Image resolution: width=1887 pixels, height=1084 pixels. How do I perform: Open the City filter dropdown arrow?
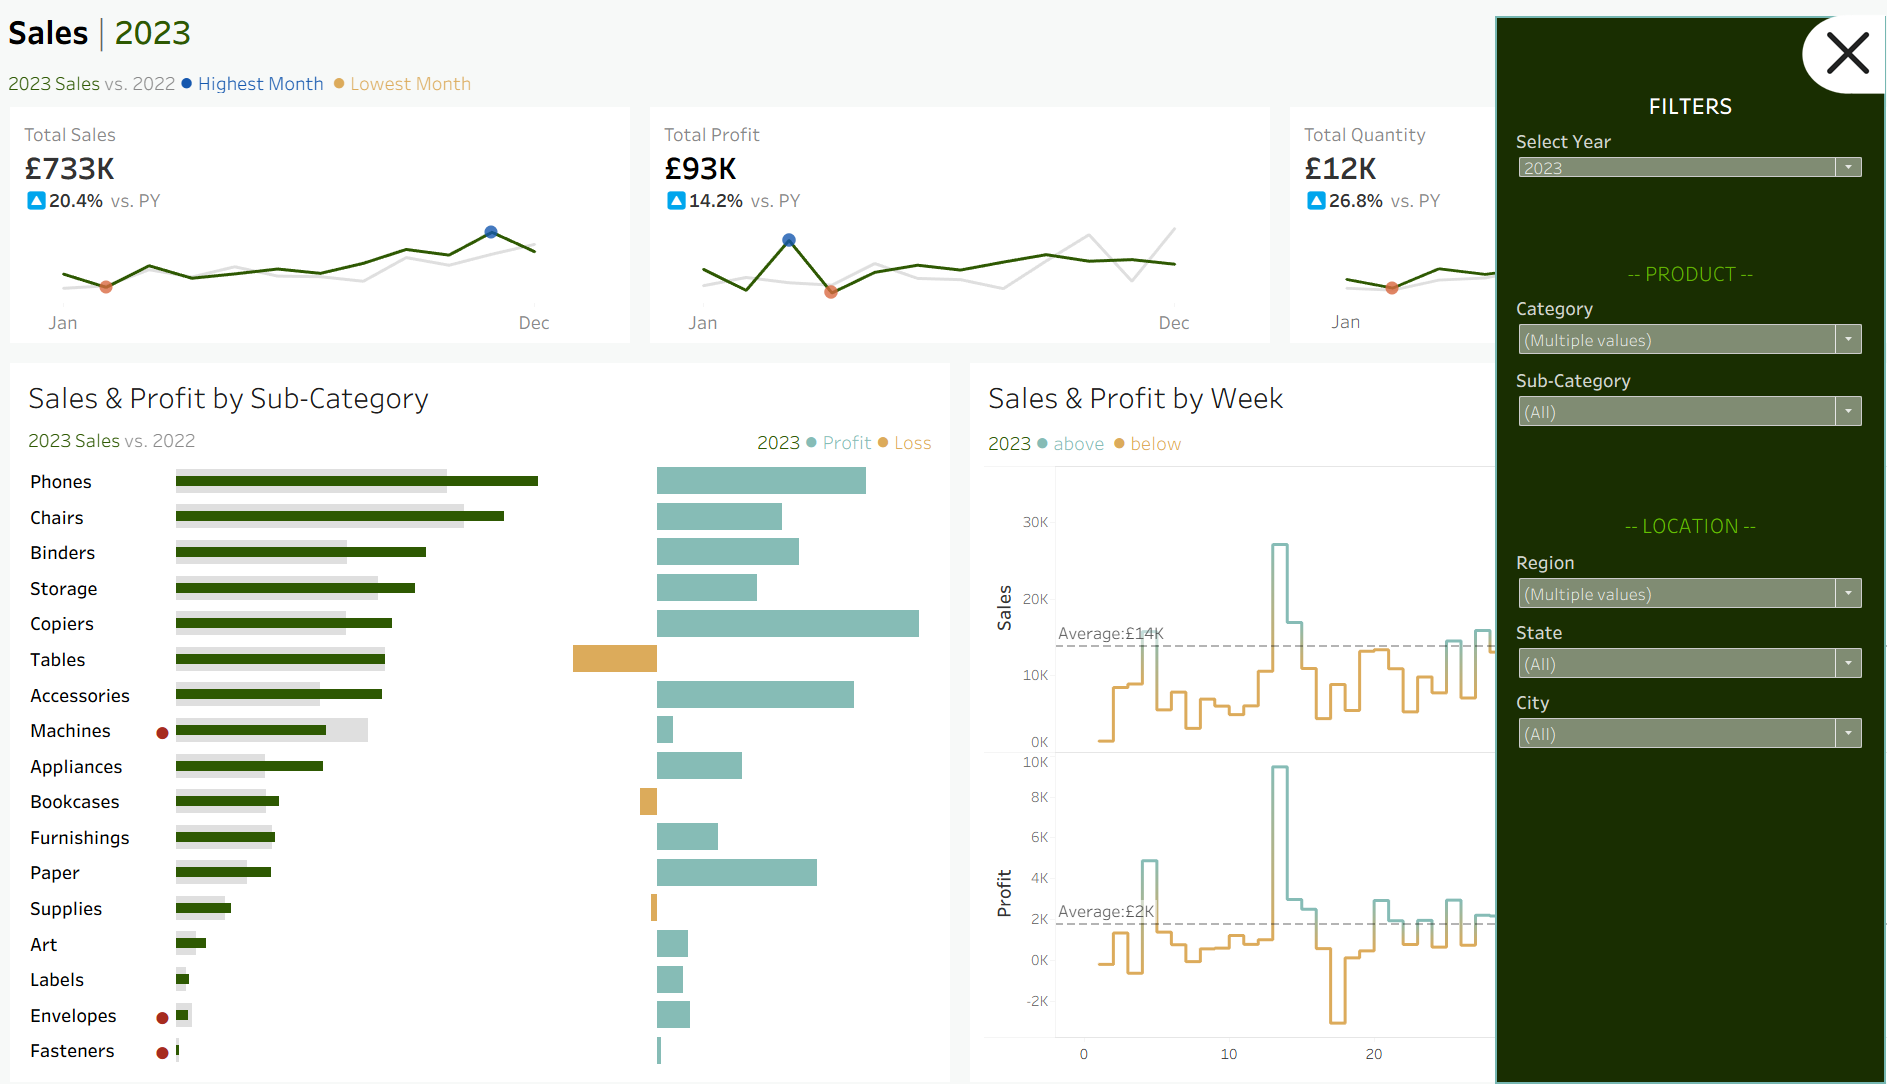coord(1848,734)
